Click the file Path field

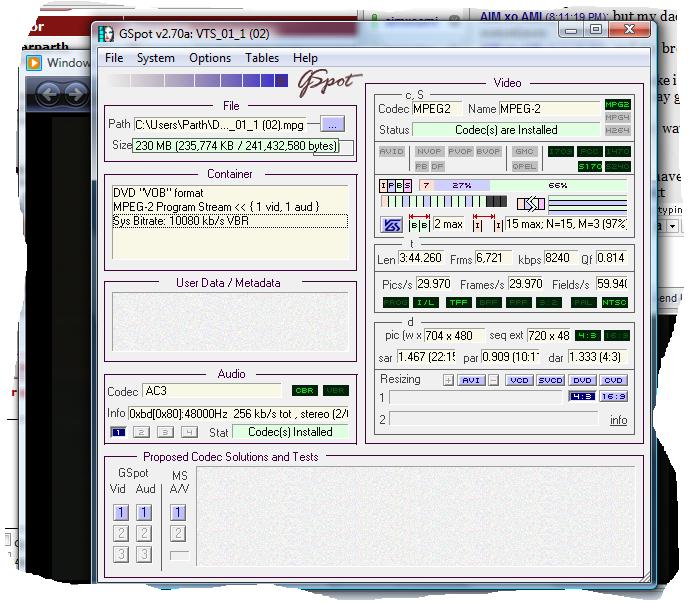tap(219, 125)
